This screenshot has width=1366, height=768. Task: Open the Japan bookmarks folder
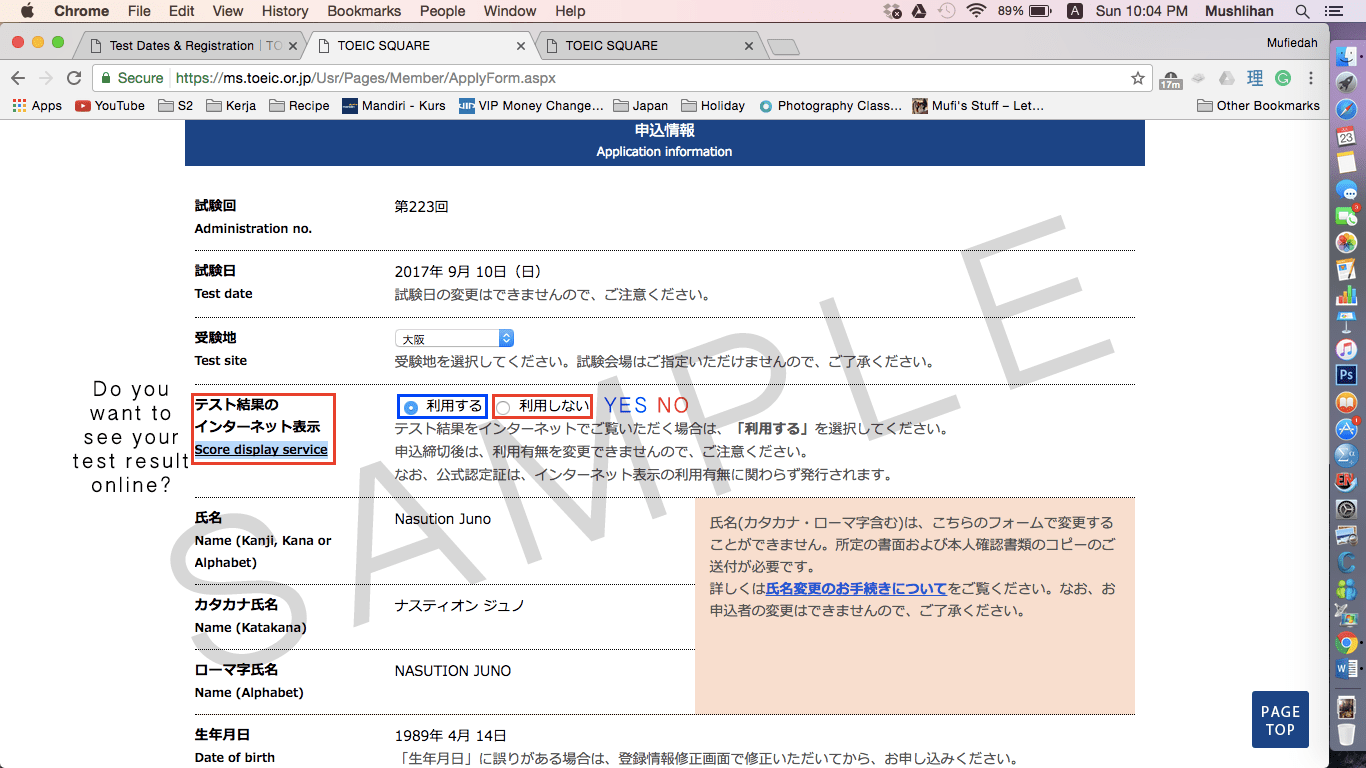pos(640,106)
